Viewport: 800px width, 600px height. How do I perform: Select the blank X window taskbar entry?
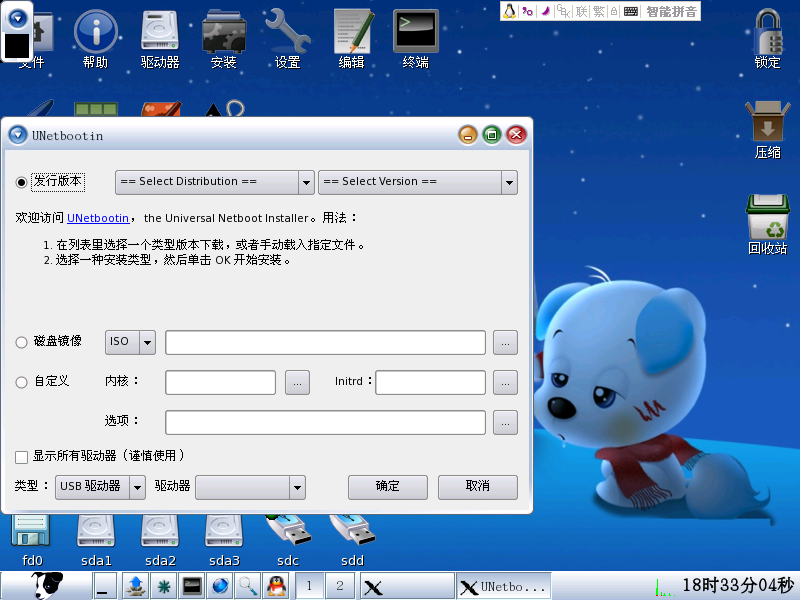[x=407, y=586]
